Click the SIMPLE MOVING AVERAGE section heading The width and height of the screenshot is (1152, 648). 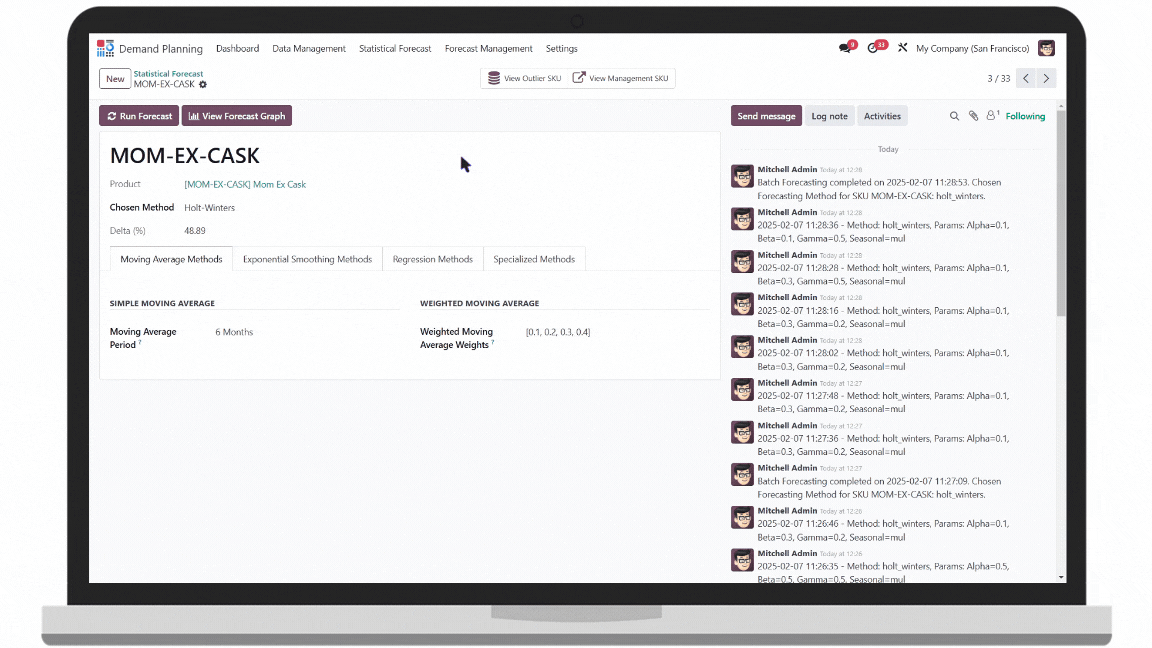pos(162,303)
